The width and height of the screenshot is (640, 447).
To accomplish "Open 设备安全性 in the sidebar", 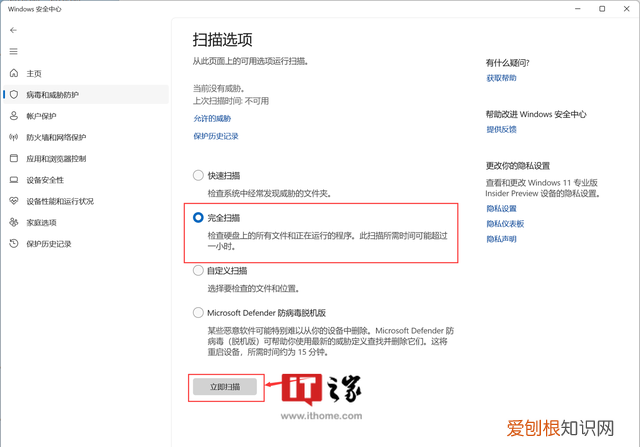I will point(85,180).
